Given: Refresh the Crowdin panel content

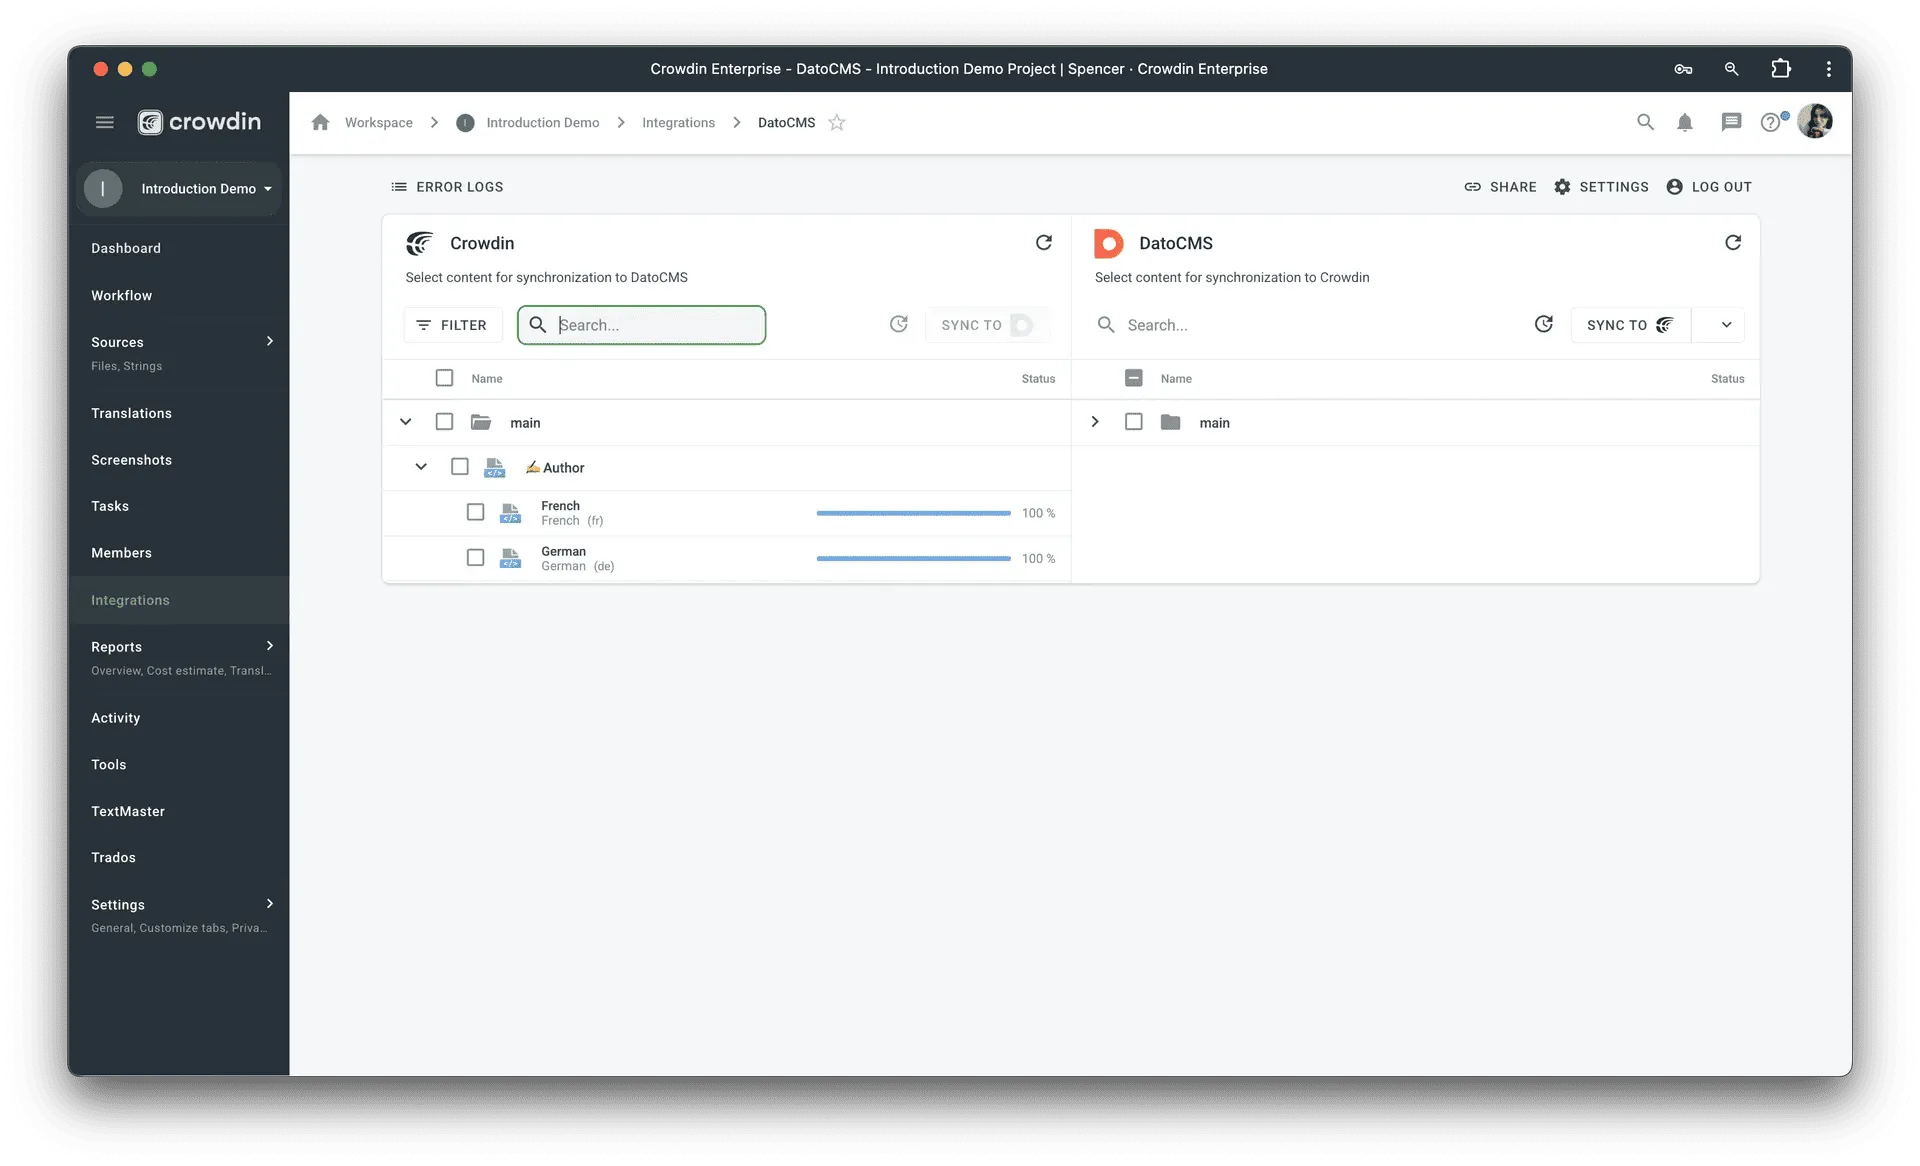Looking at the screenshot, I should tap(1043, 243).
